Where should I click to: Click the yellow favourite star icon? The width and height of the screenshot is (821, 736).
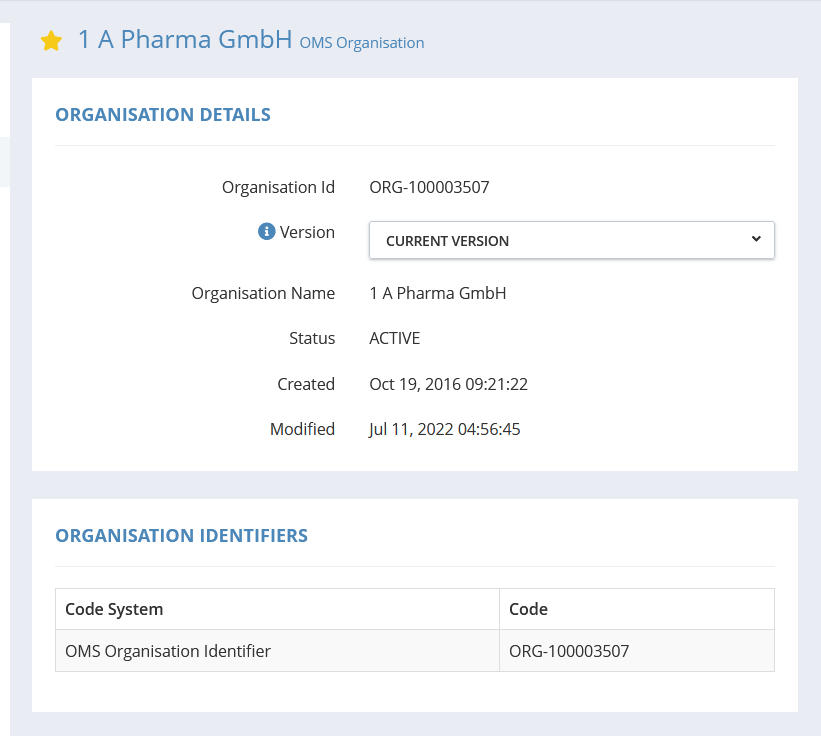tap(51, 41)
